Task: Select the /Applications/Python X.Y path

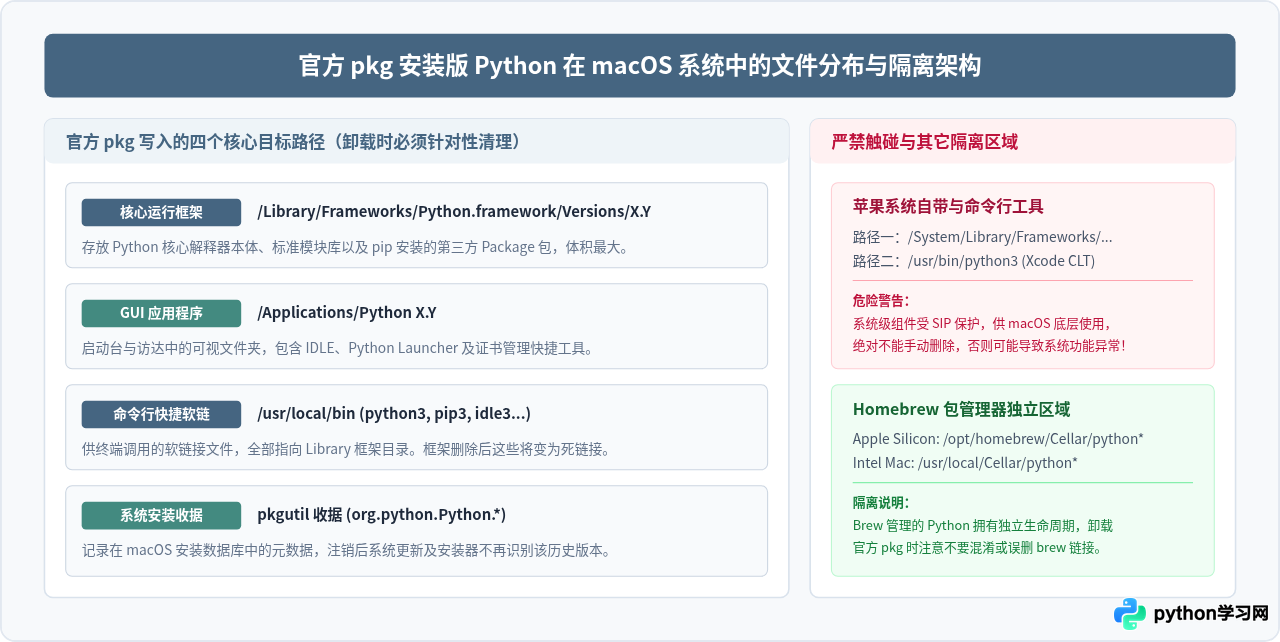Action: coord(347,313)
